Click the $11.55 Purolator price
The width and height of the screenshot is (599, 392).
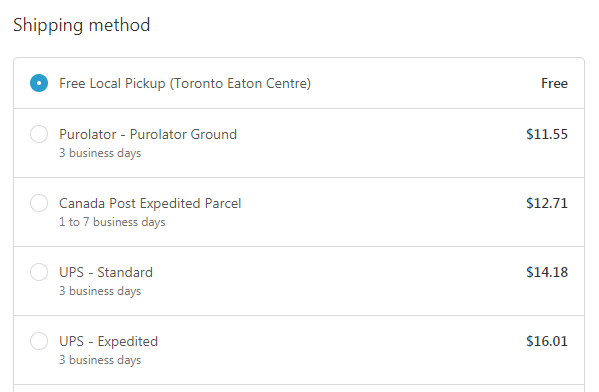(547, 134)
